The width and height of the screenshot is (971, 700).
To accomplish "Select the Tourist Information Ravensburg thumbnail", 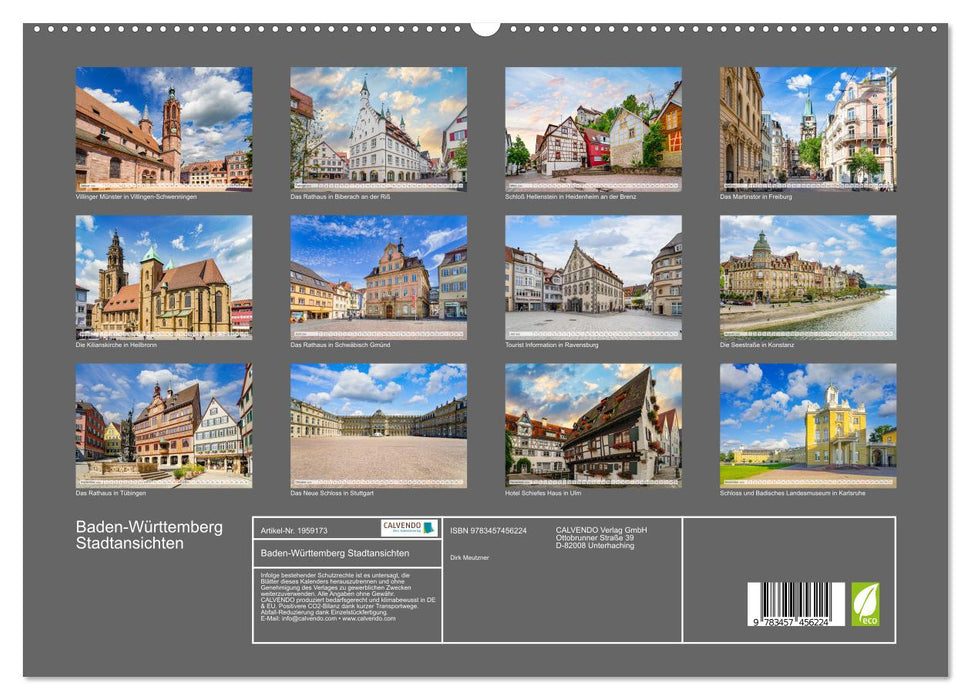I will 593,277.
